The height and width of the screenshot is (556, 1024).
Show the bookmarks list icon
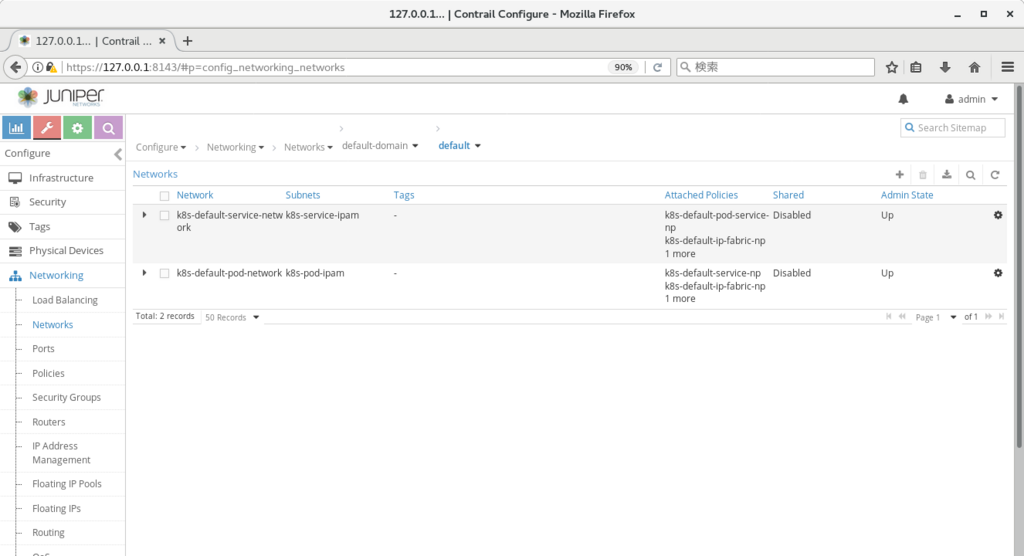pos(916,67)
